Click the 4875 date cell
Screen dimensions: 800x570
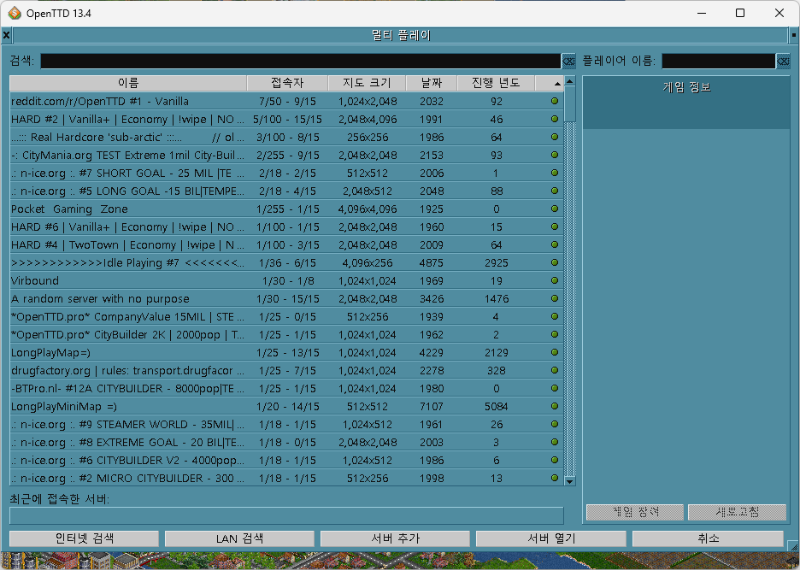pyautogui.click(x=432, y=263)
